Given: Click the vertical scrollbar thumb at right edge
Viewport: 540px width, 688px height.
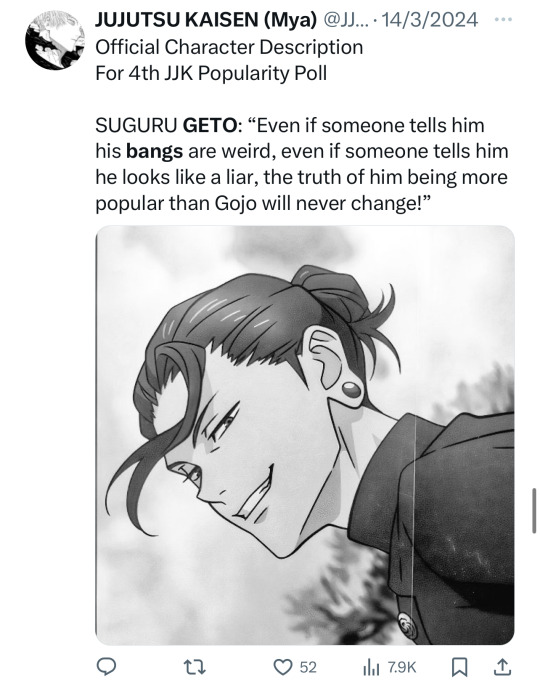Looking at the screenshot, I should [x=534, y=510].
